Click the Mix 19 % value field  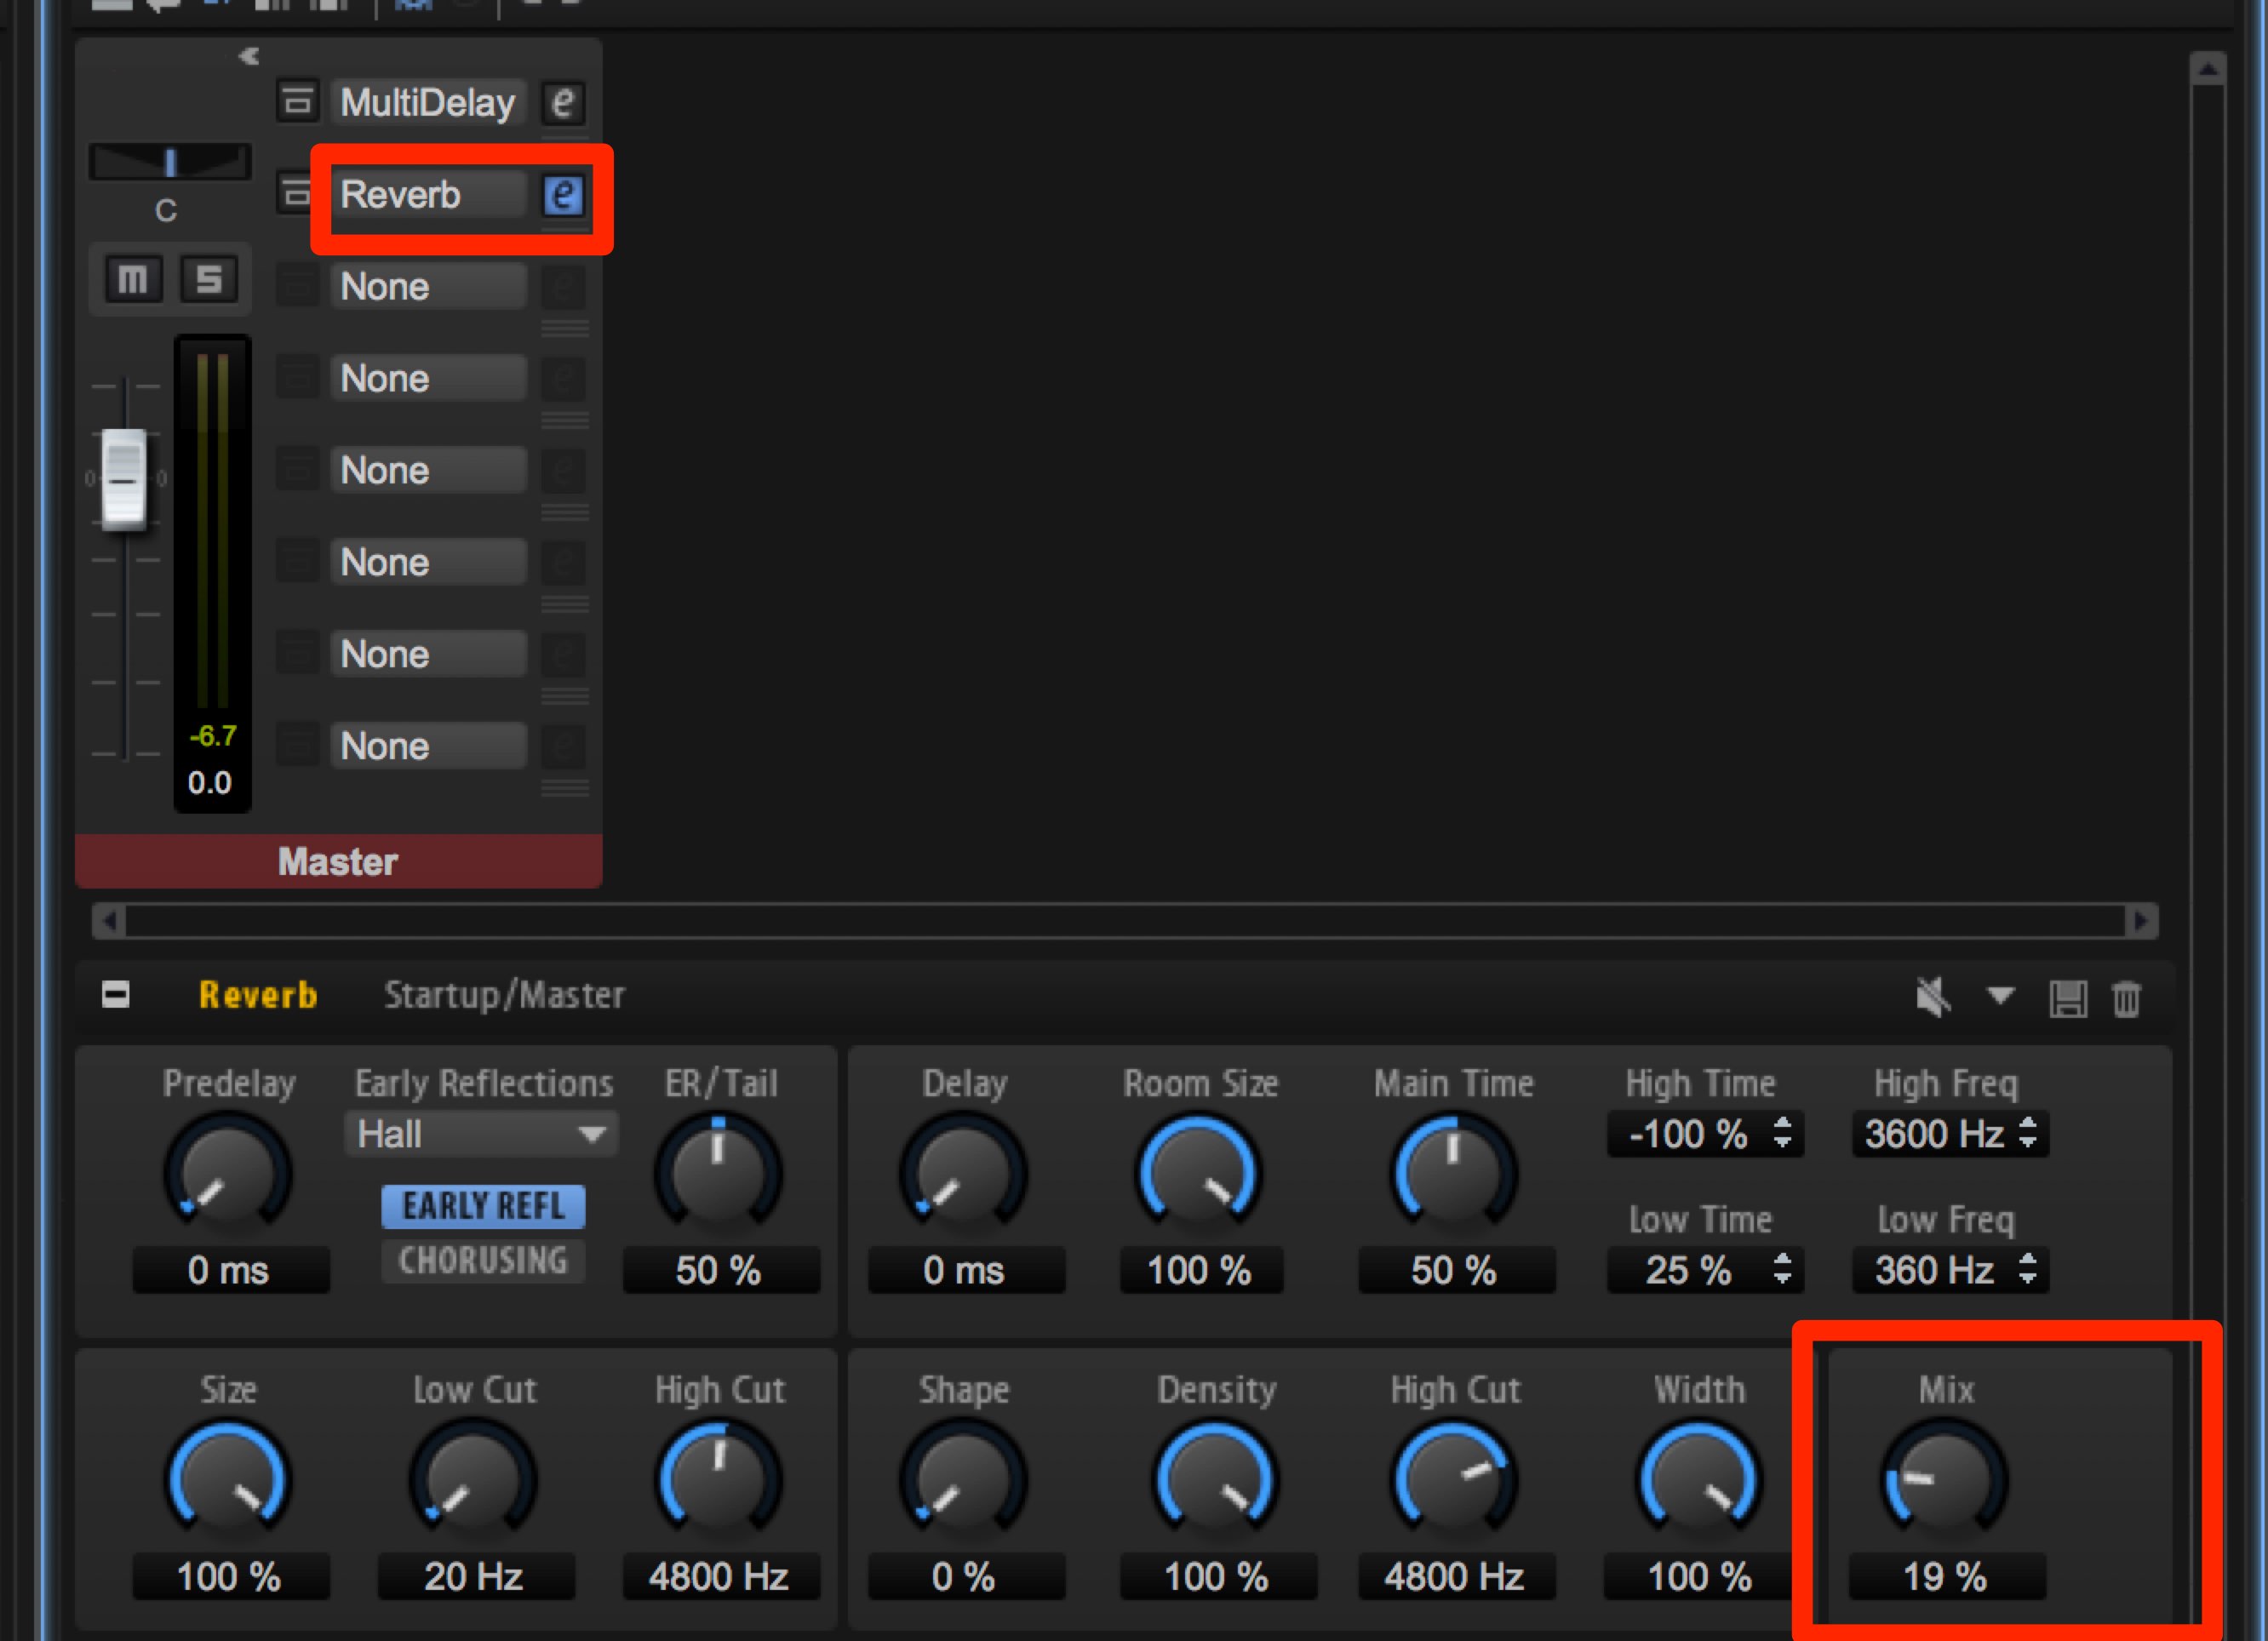point(1947,1577)
